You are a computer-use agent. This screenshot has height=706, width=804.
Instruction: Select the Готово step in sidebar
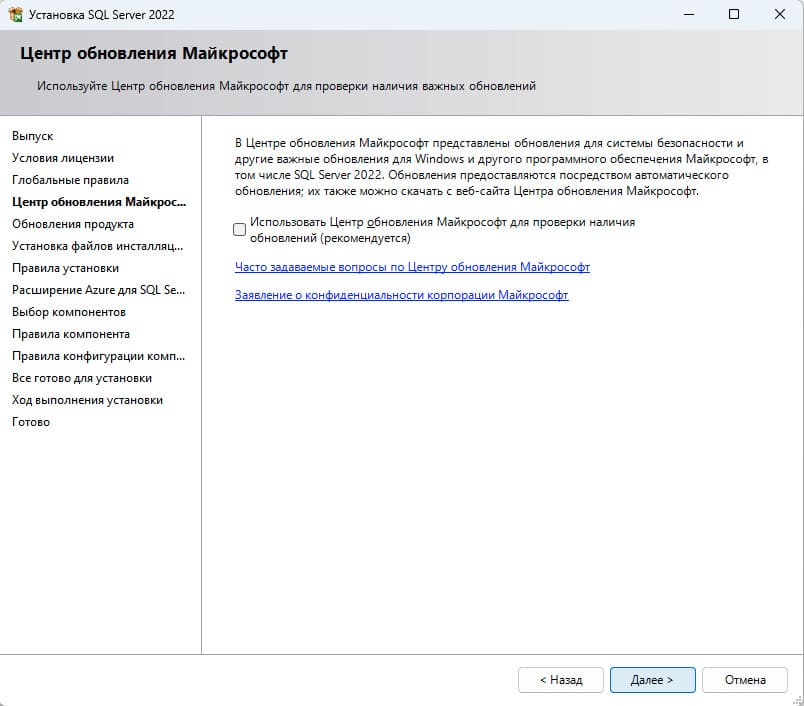pos(31,422)
